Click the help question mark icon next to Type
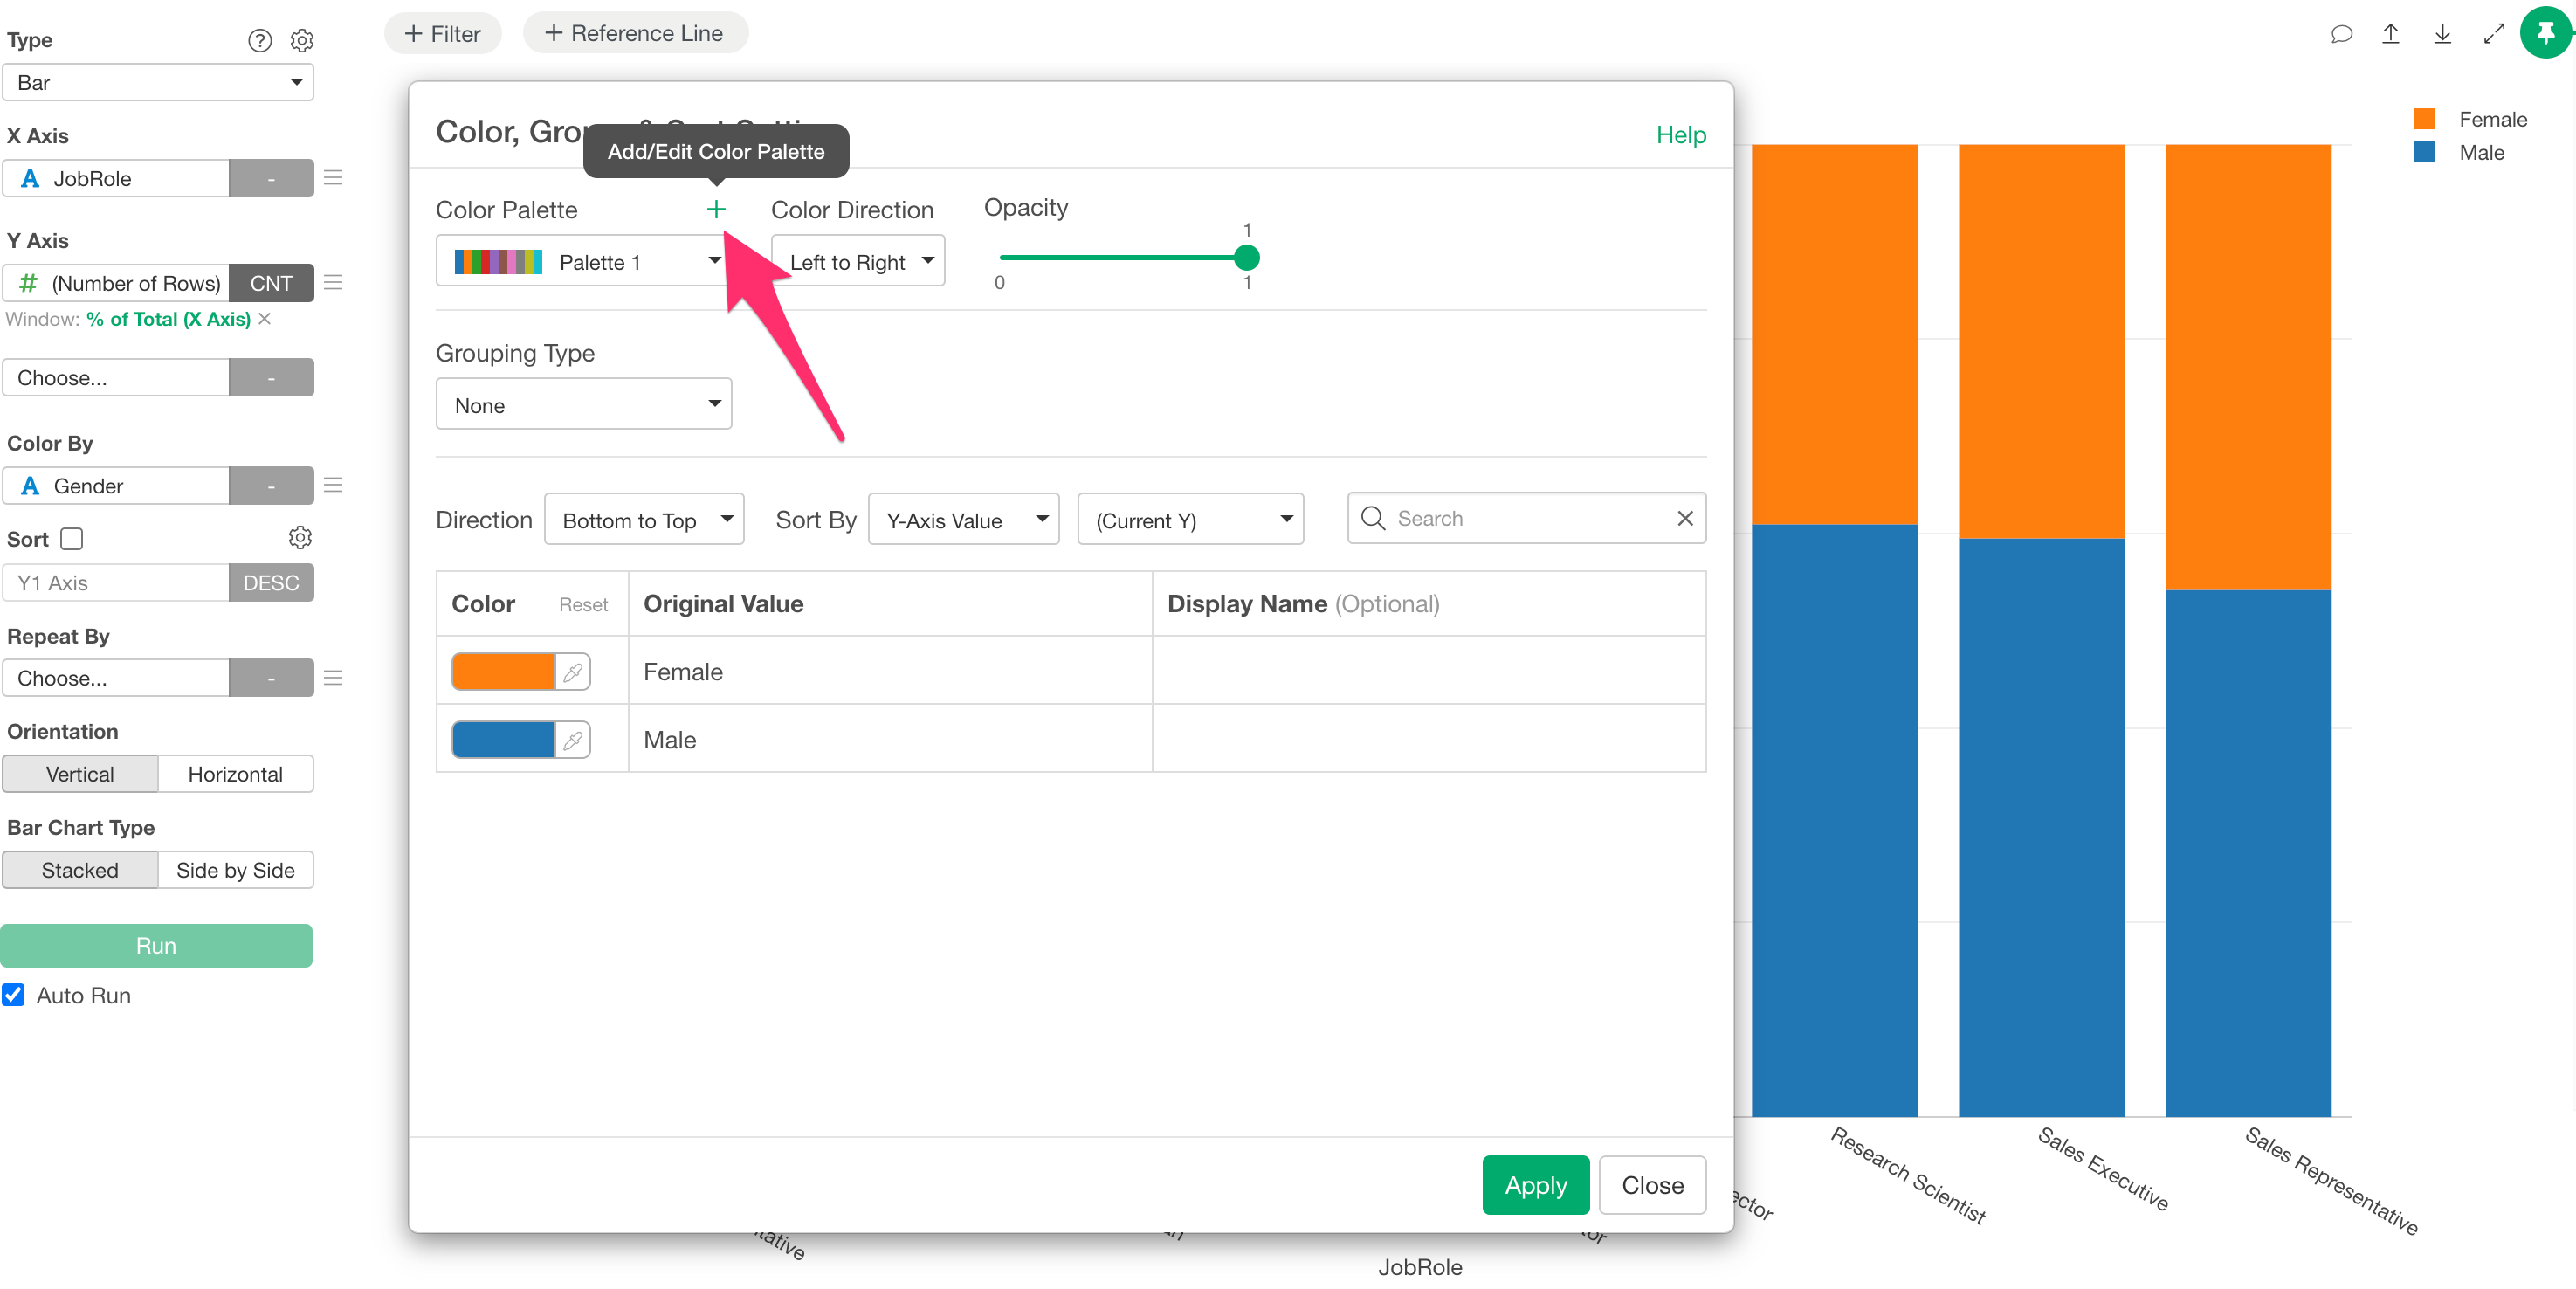This screenshot has width=2576, height=1289. point(259,40)
